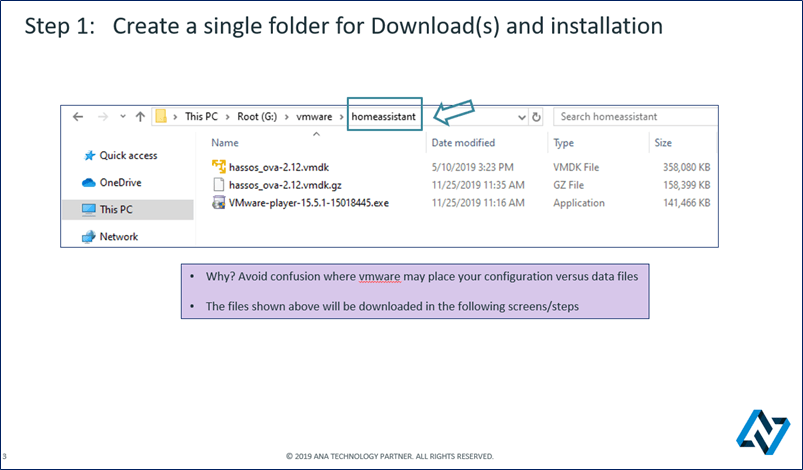803x470 pixels.
Task: Navigate to vmware in breadcrumb path
Action: click(x=314, y=117)
